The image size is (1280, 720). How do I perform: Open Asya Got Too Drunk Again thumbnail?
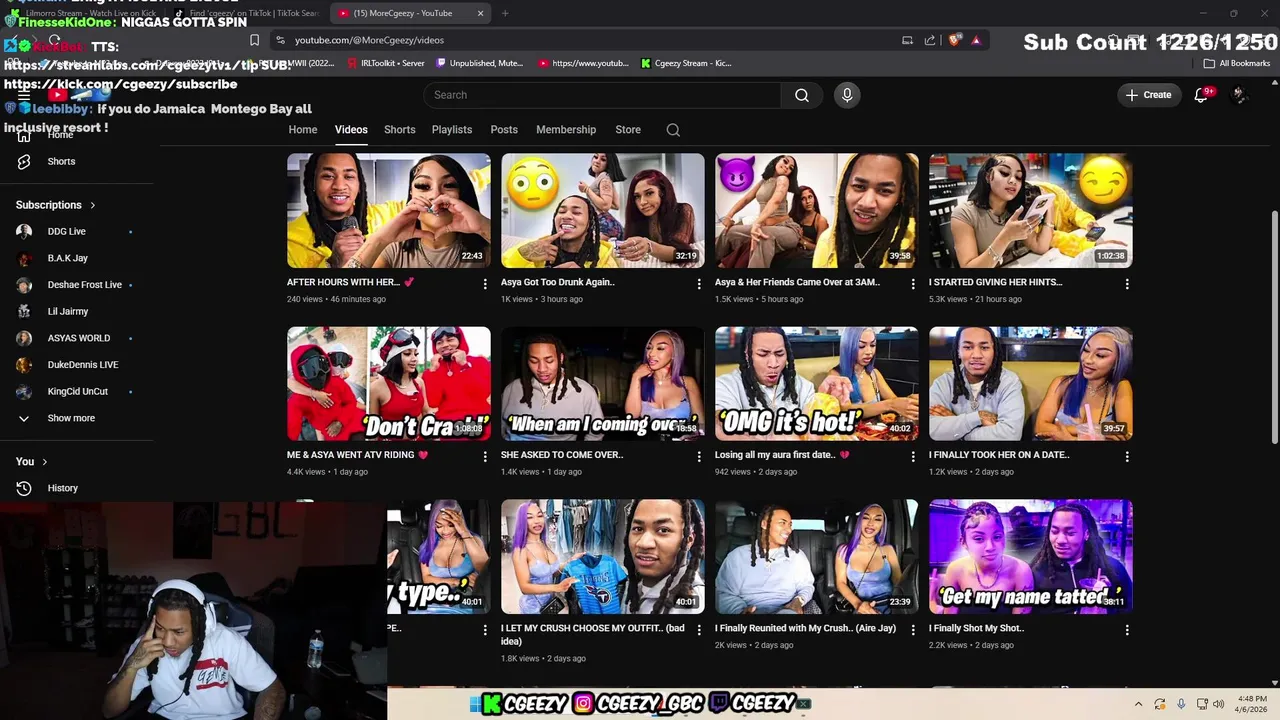tap(603, 210)
